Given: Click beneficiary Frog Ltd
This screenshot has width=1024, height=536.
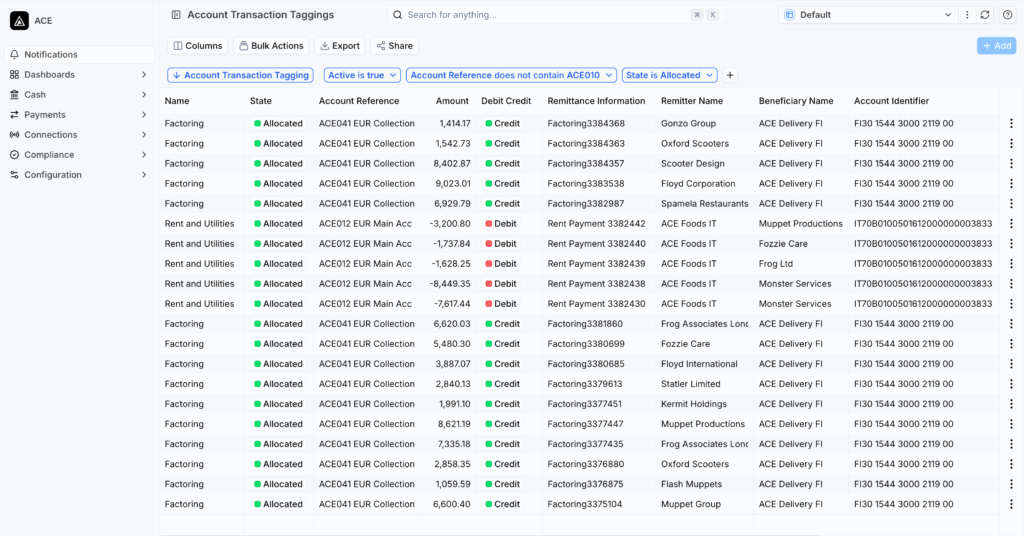Looking at the screenshot, I should [776, 264].
